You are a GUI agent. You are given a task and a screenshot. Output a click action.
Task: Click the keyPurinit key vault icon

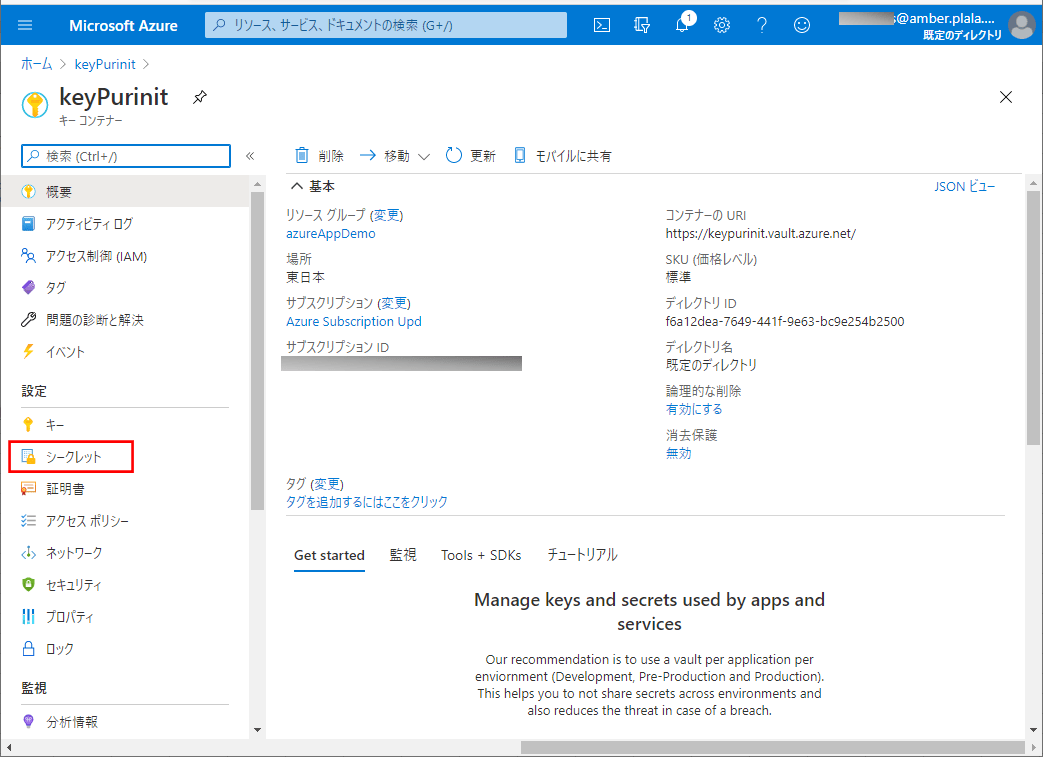(x=35, y=105)
